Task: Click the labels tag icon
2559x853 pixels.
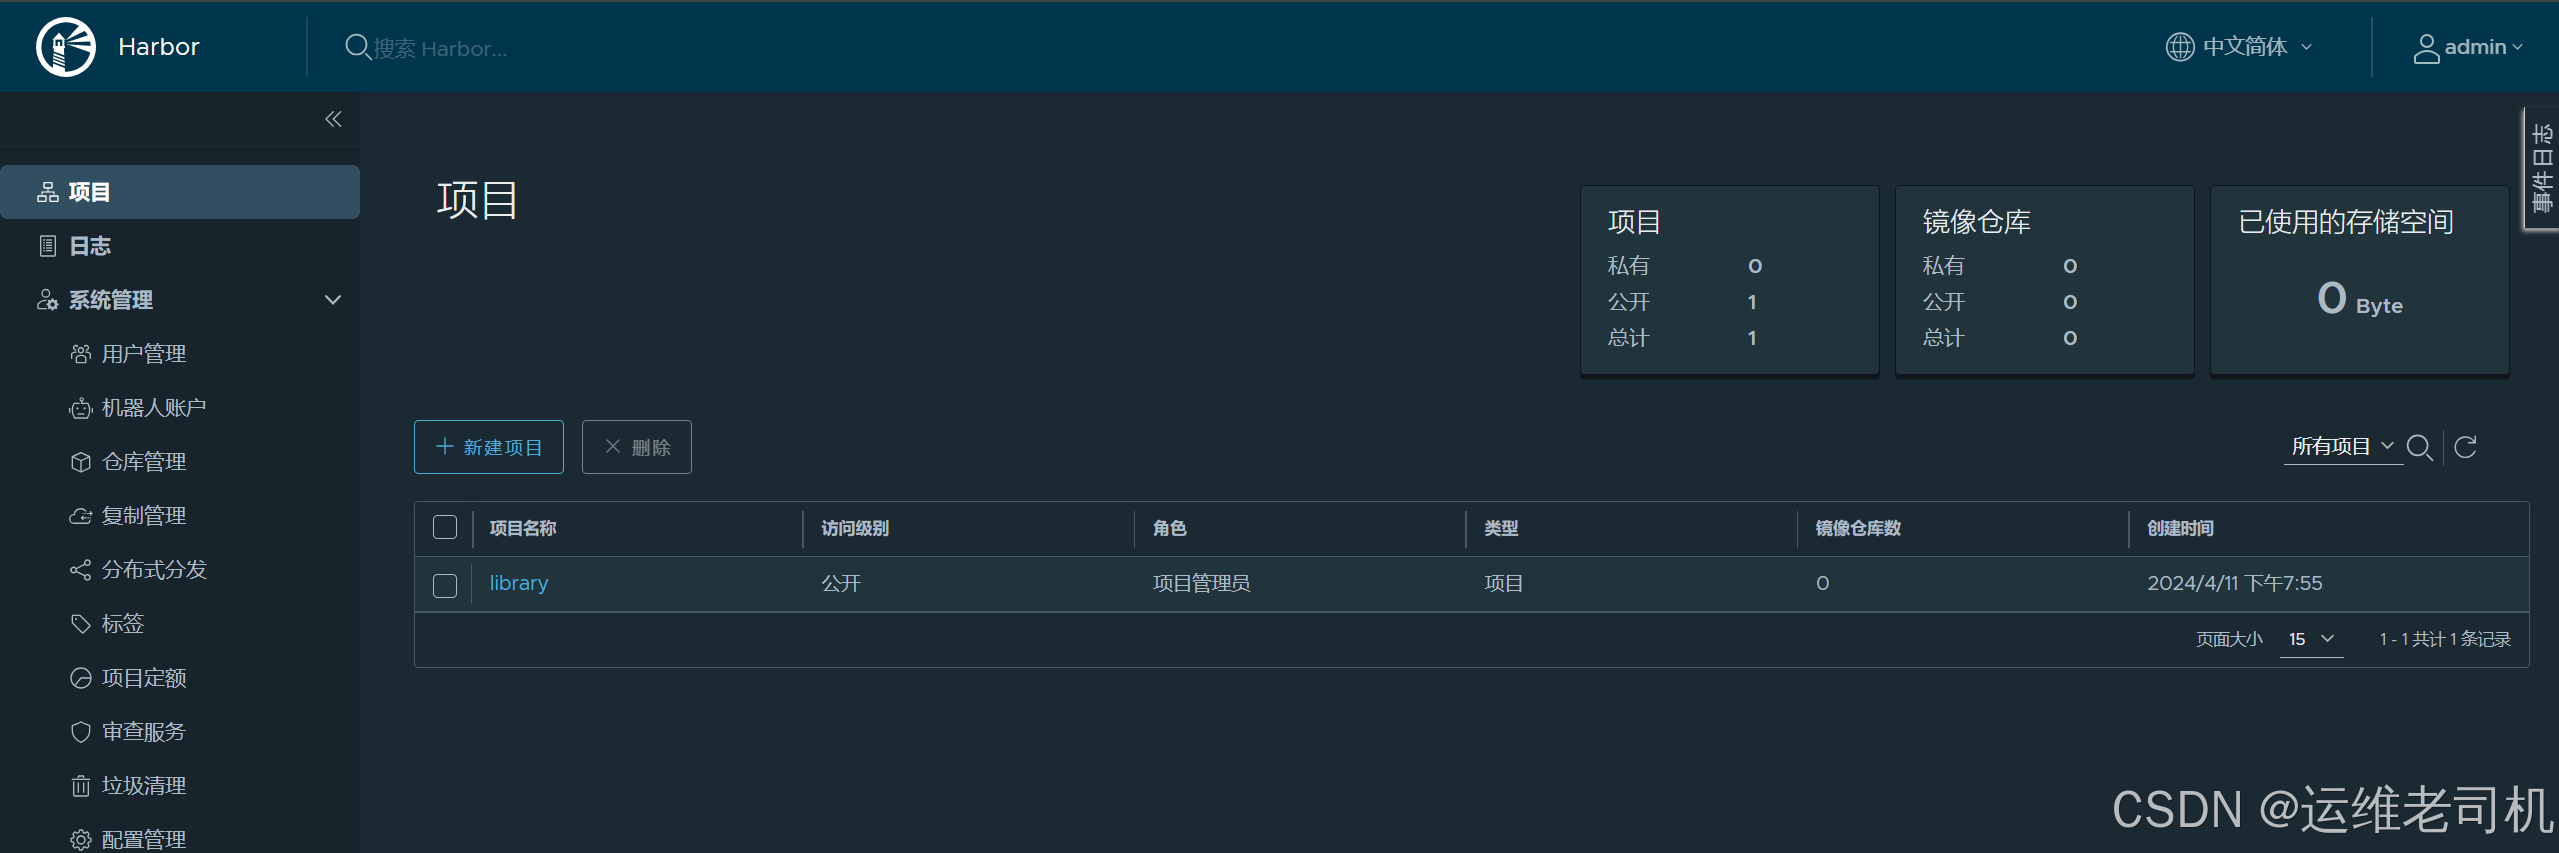Action: click(81, 624)
